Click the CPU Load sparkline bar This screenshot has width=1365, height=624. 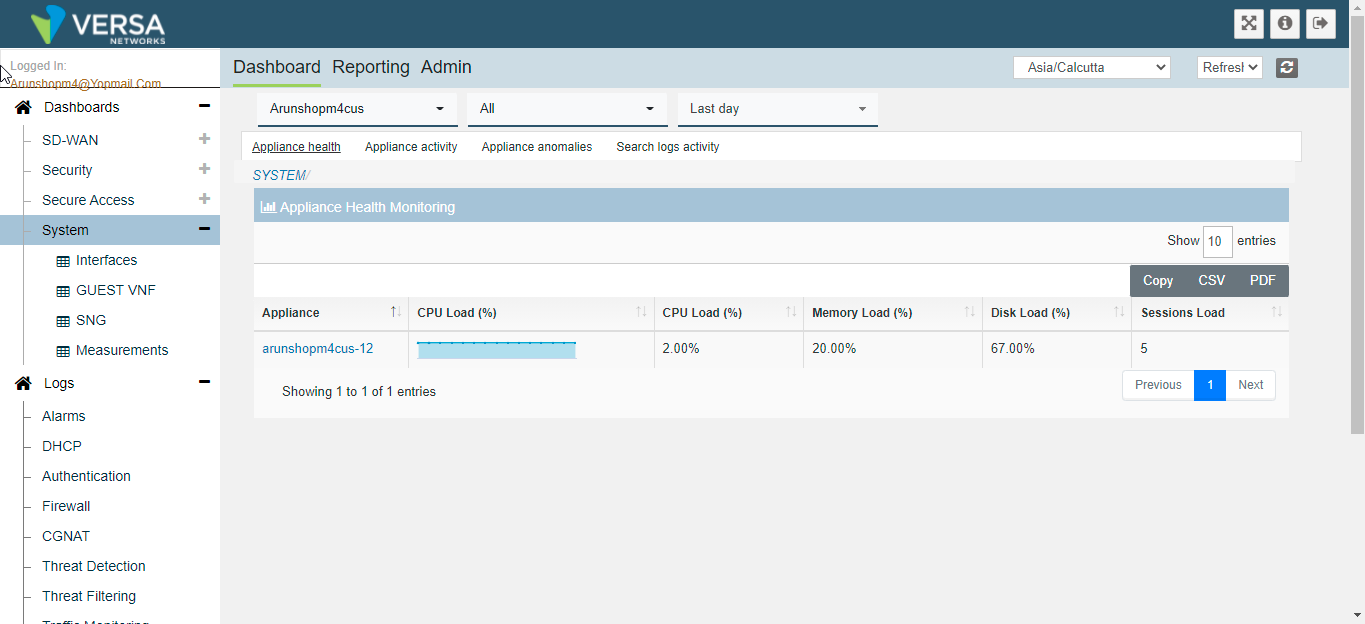coord(496,349)
